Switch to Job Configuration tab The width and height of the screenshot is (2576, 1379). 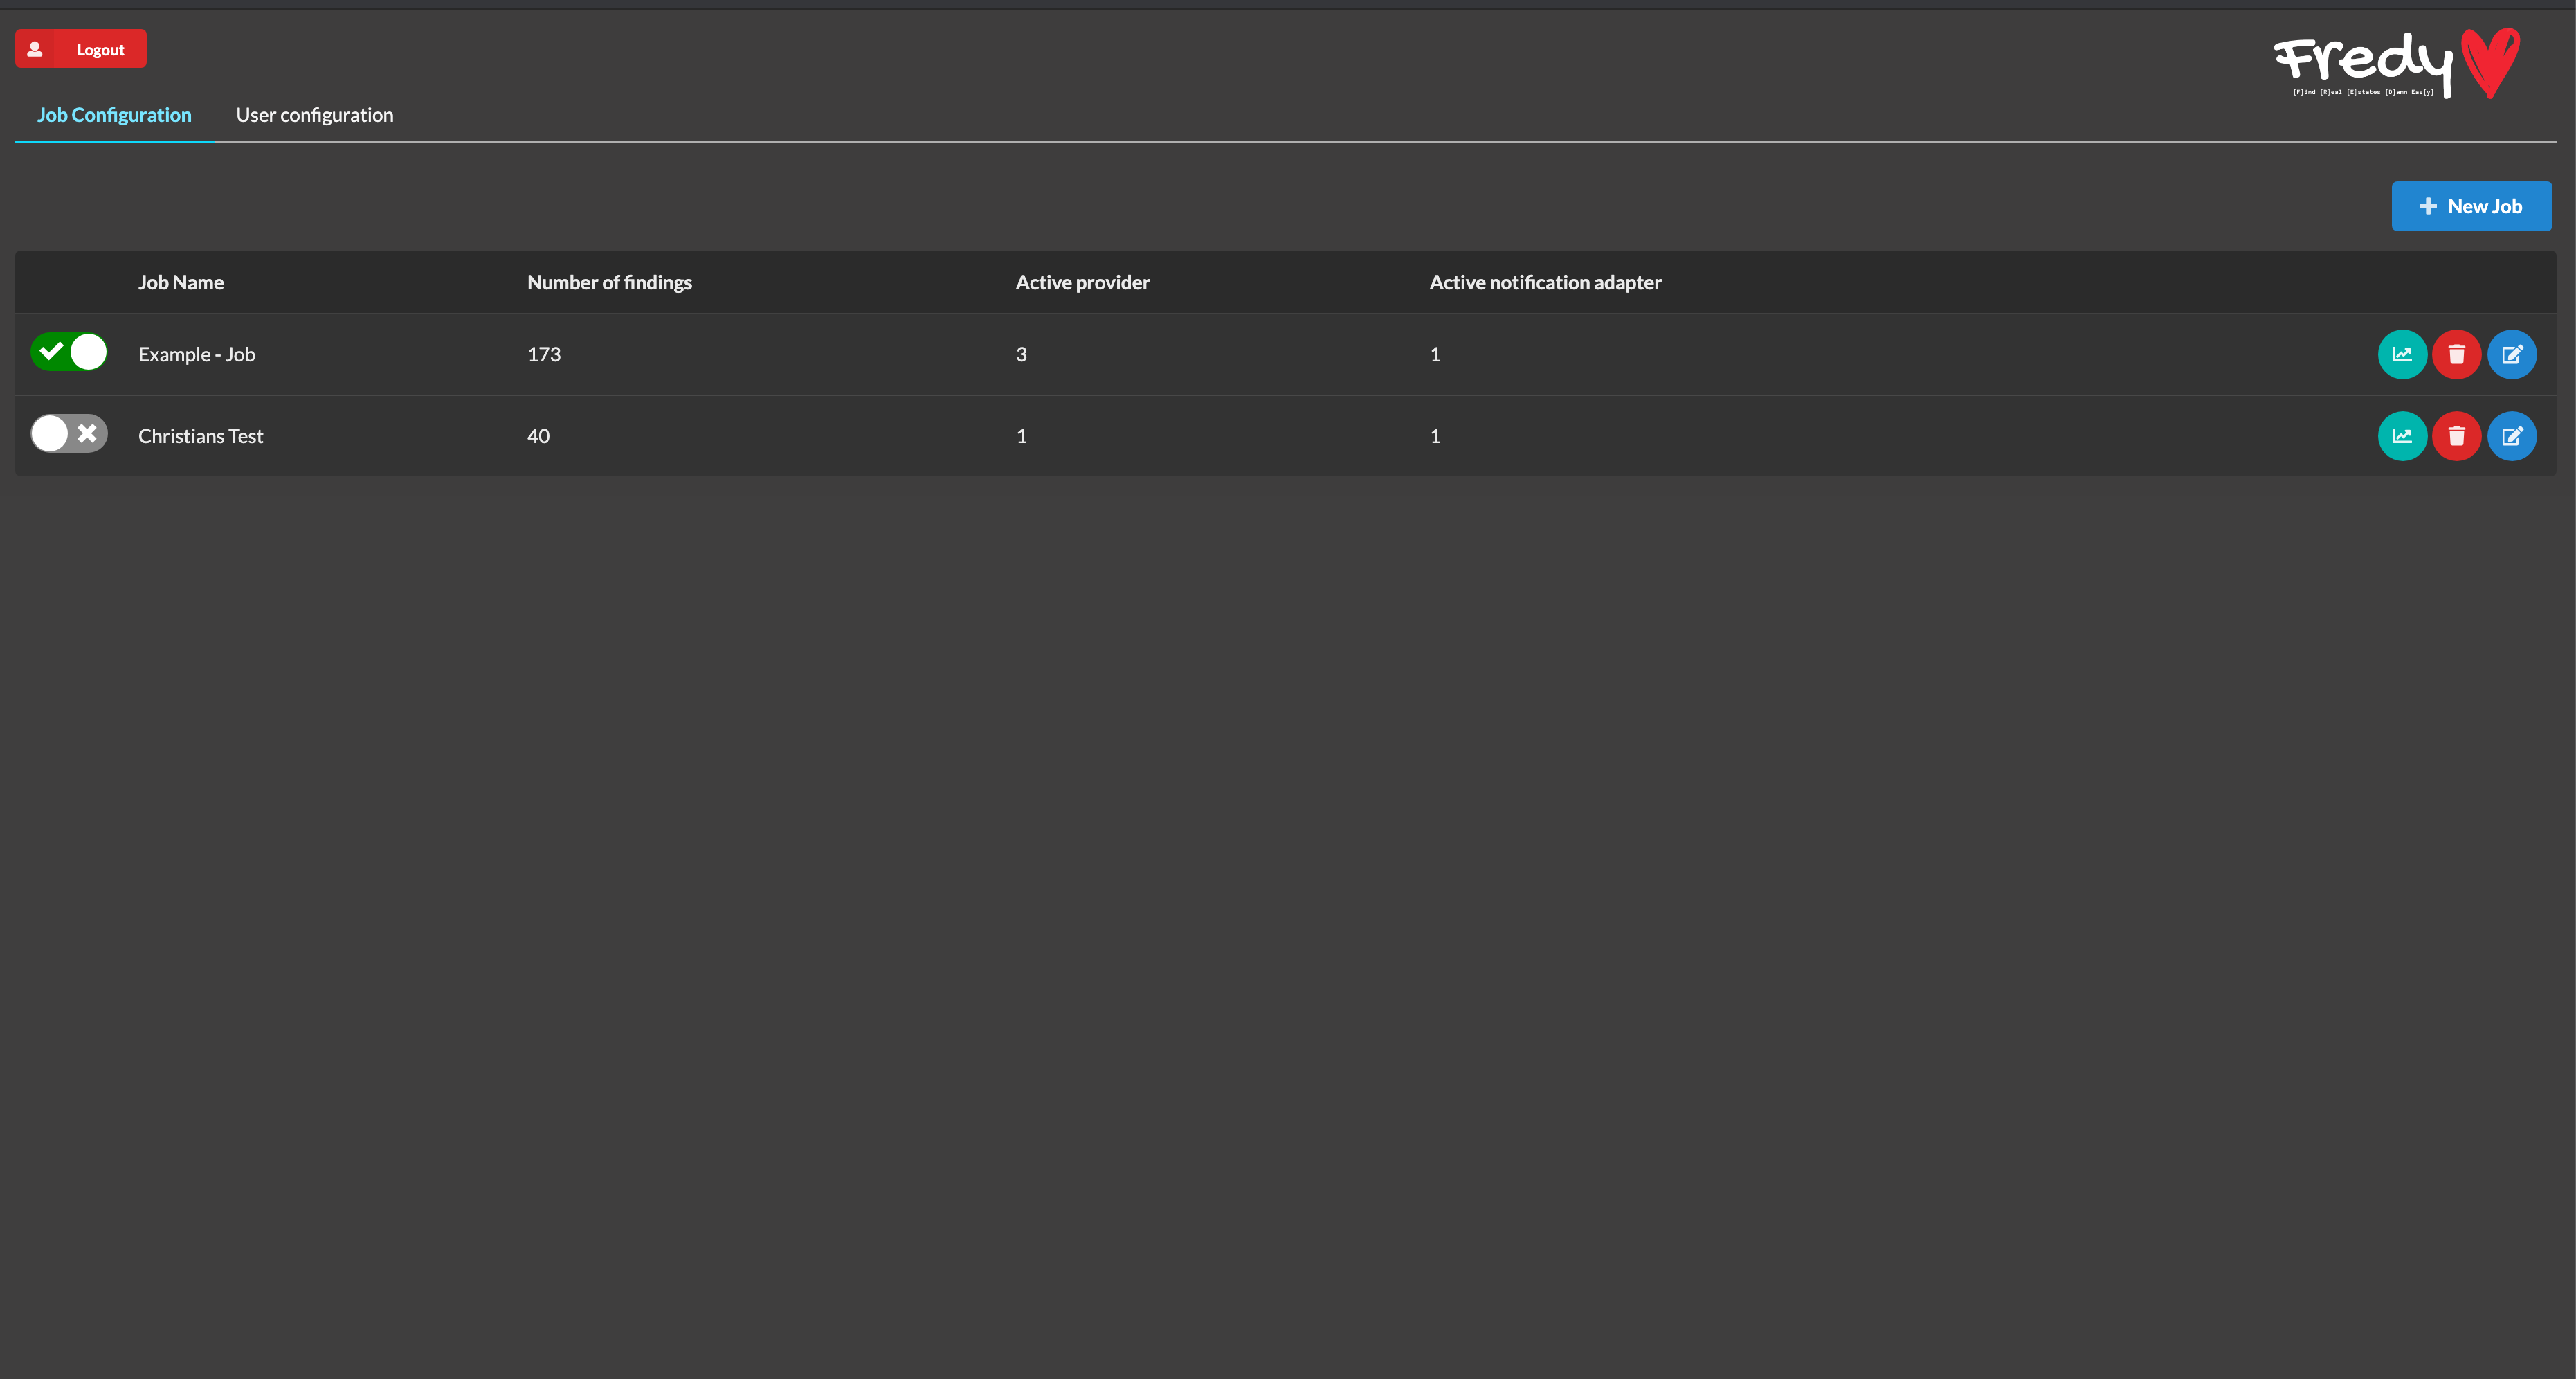coord(114,115)
